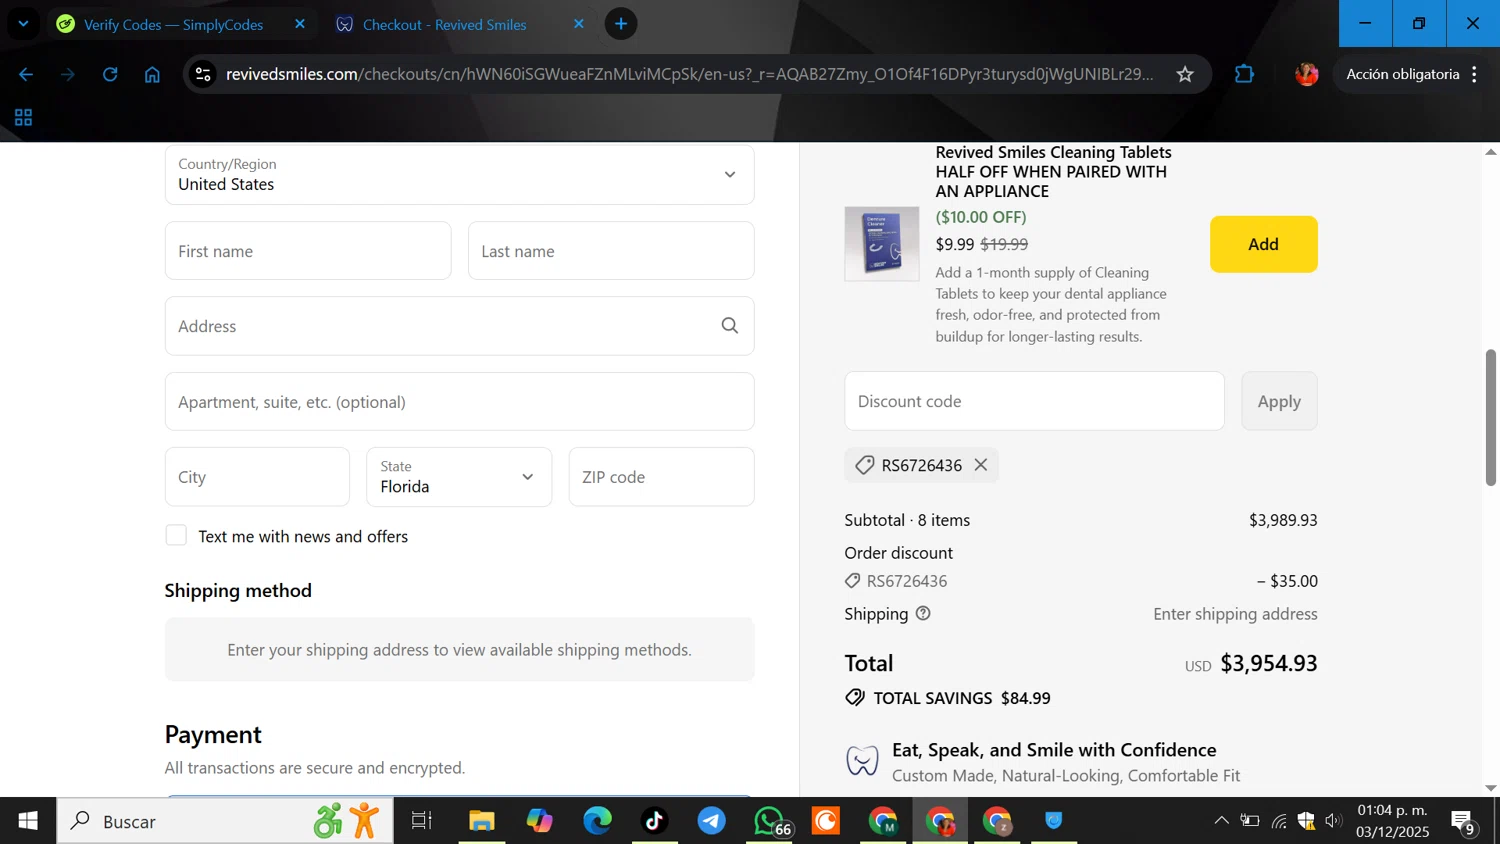Screen dimensions: 1500x844
Task: Select the Checkout - Revived Smiles tab
Action: (x=445, y=24)
